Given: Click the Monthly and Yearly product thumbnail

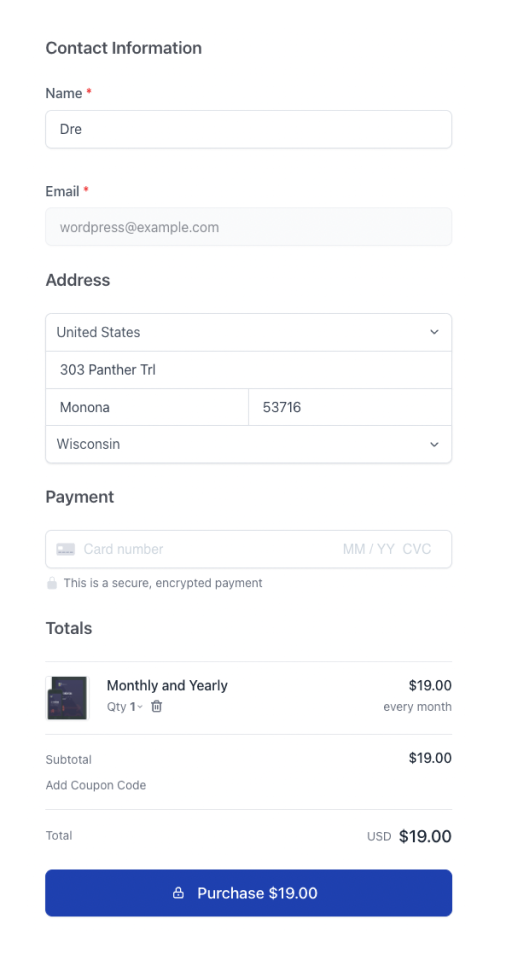Looking at the screenshot, I should click(x=67, y=698).
